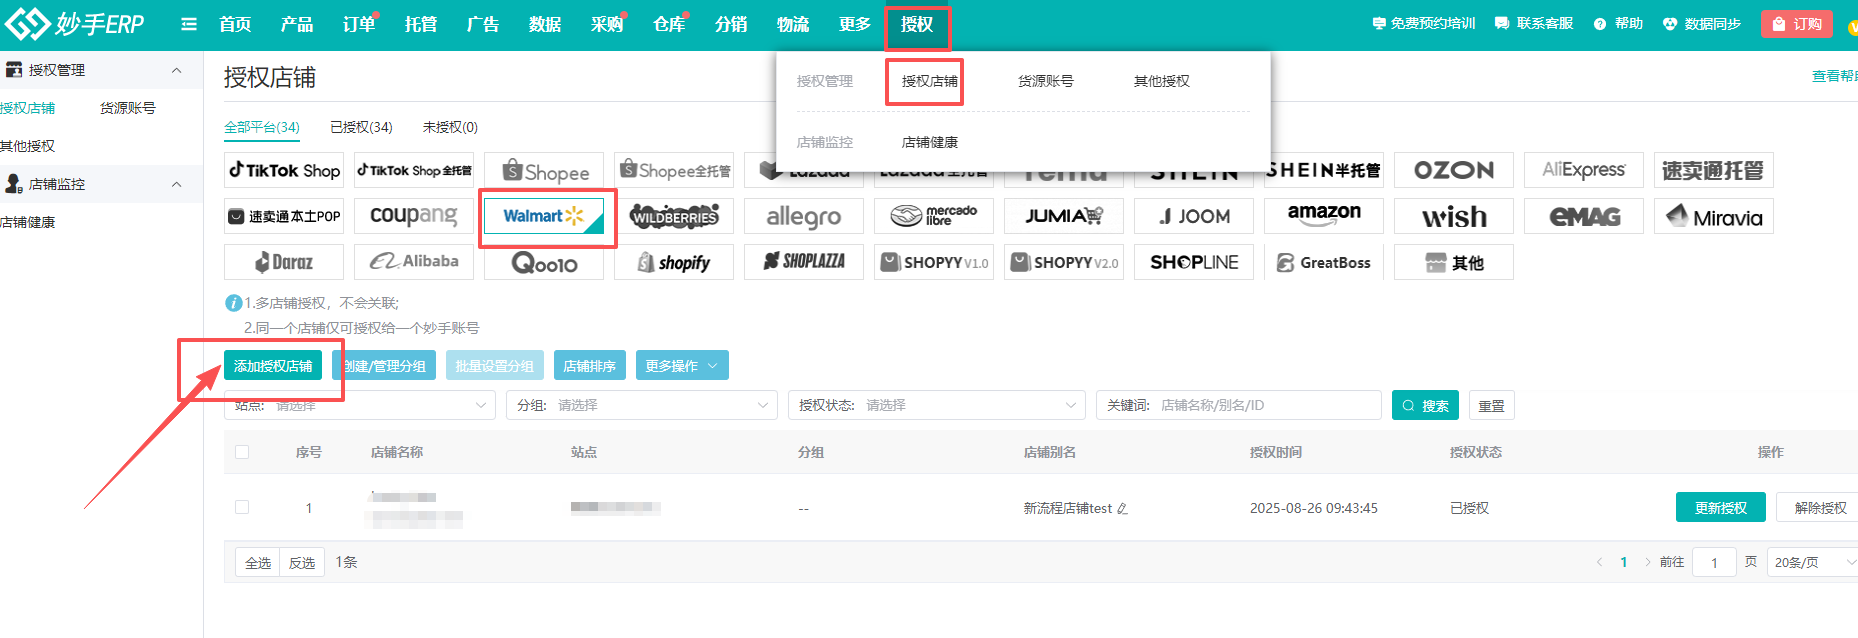Screen dimensions: 1858x638
Task: Select the Alibaba platform logo
Action: coord(414,262)
